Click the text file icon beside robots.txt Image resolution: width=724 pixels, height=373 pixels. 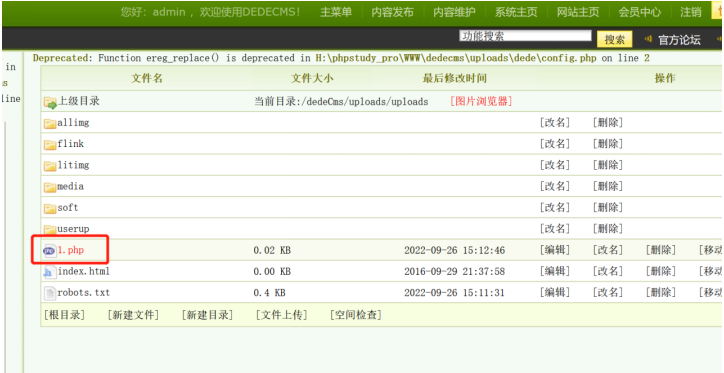pyautogui.click(x=49, y=293)
